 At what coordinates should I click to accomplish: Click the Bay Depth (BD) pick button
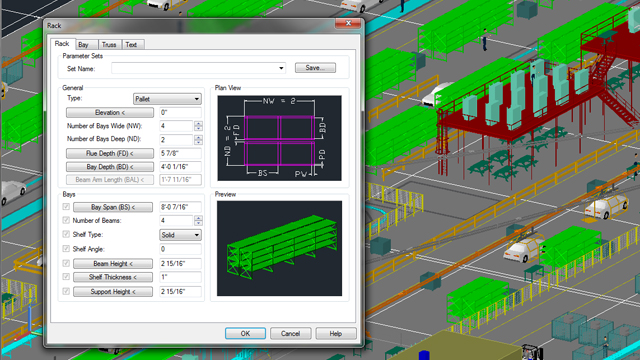[110, 167]
